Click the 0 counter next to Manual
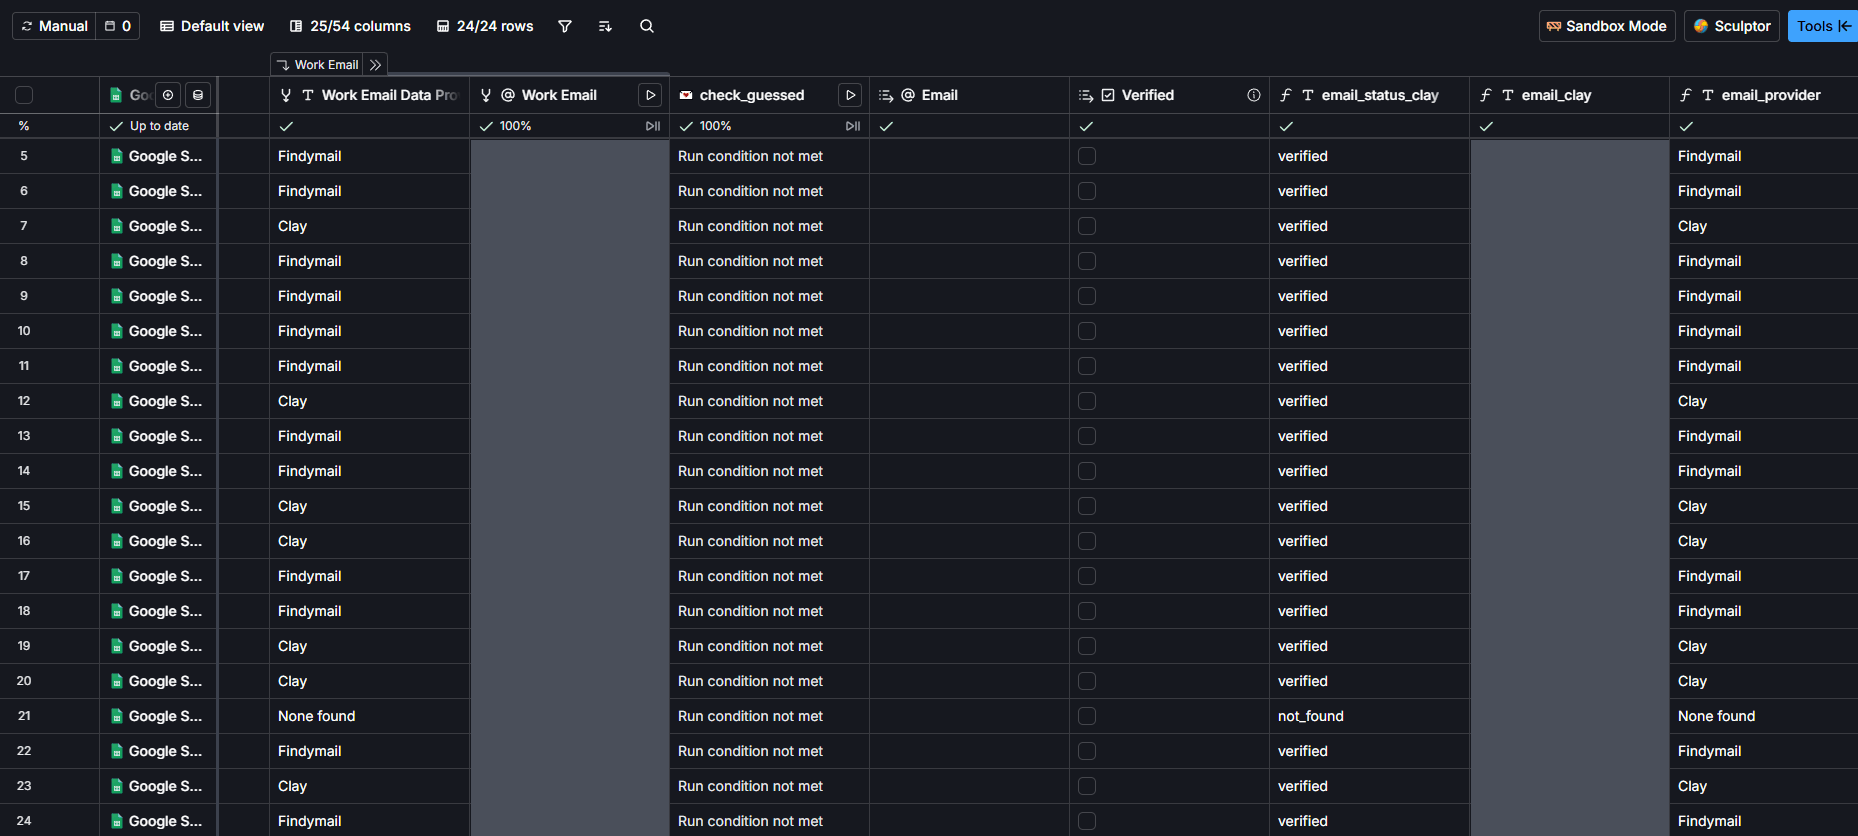Image resolution: width=1858 pixels, height=836 pixels. (118, 26)
